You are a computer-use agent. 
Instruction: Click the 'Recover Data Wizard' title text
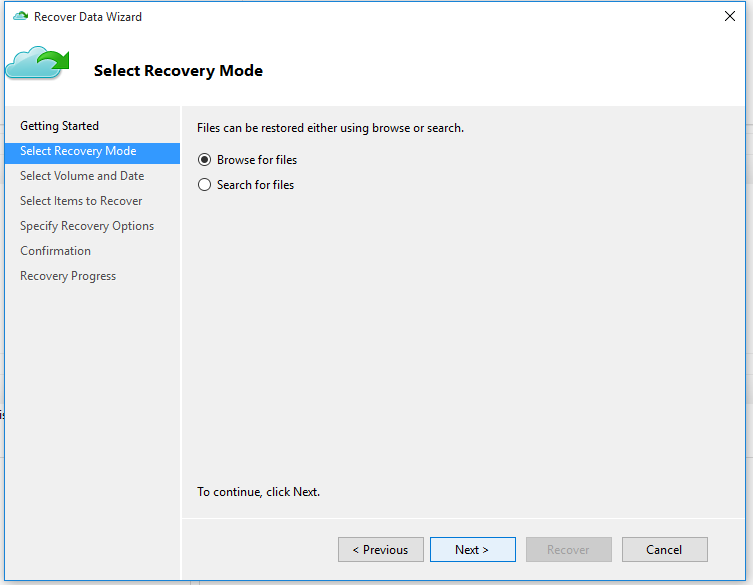(88, 17)
